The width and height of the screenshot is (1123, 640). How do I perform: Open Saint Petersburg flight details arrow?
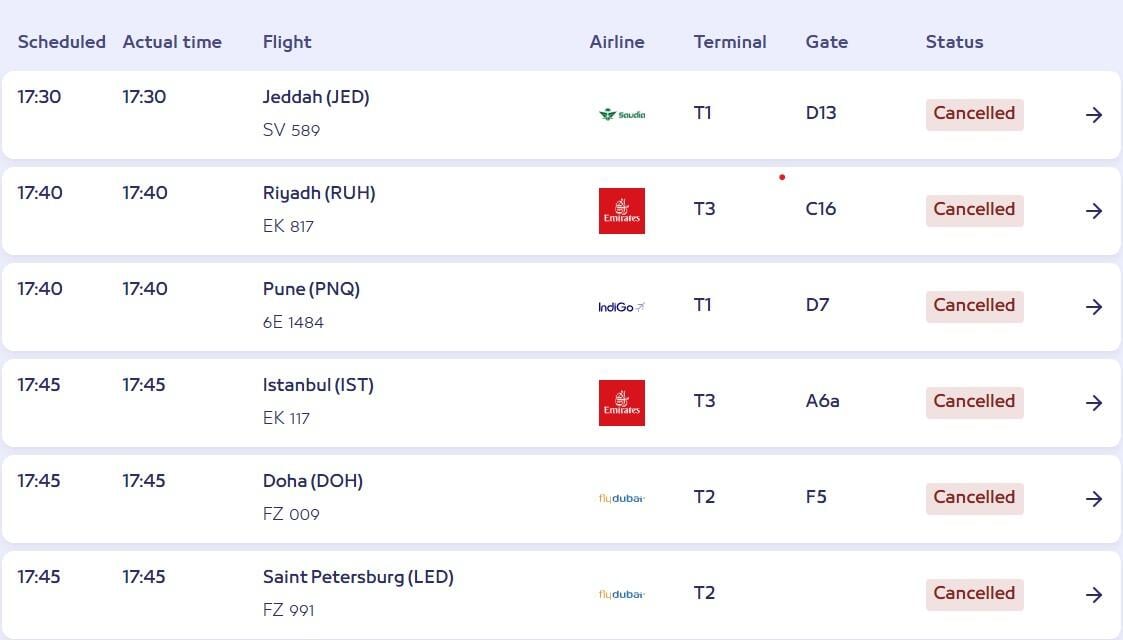(x=1094, y=595)
